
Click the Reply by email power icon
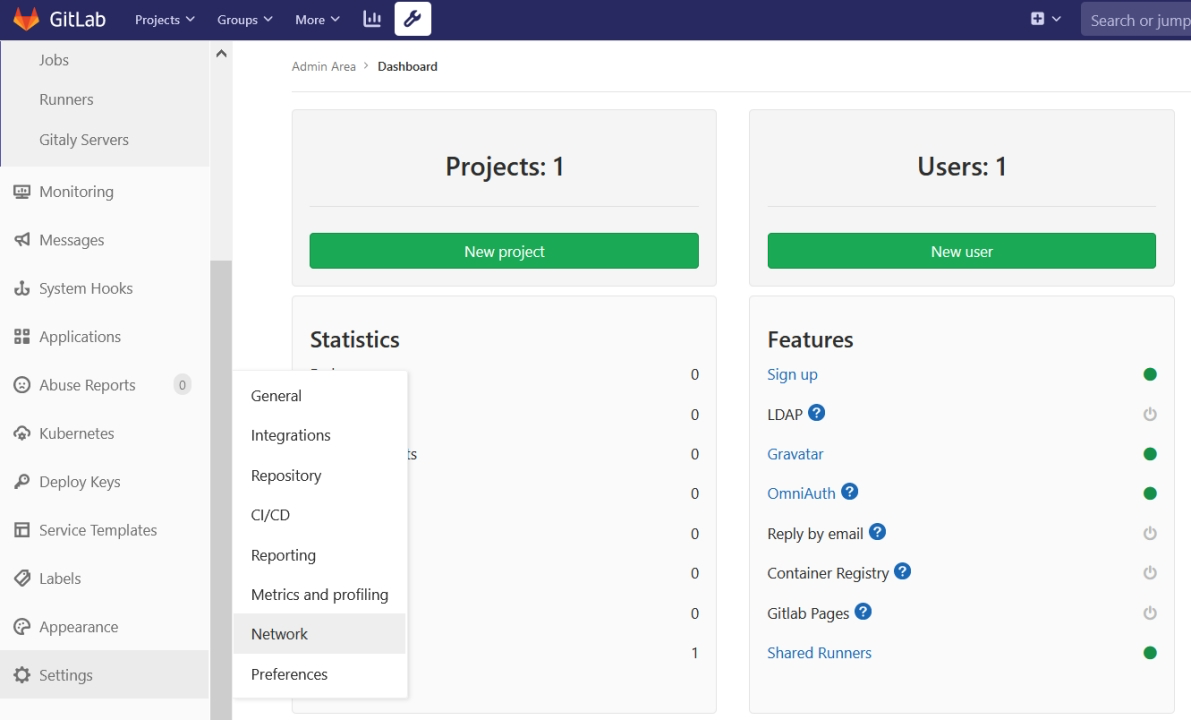tap(1150, 533)
